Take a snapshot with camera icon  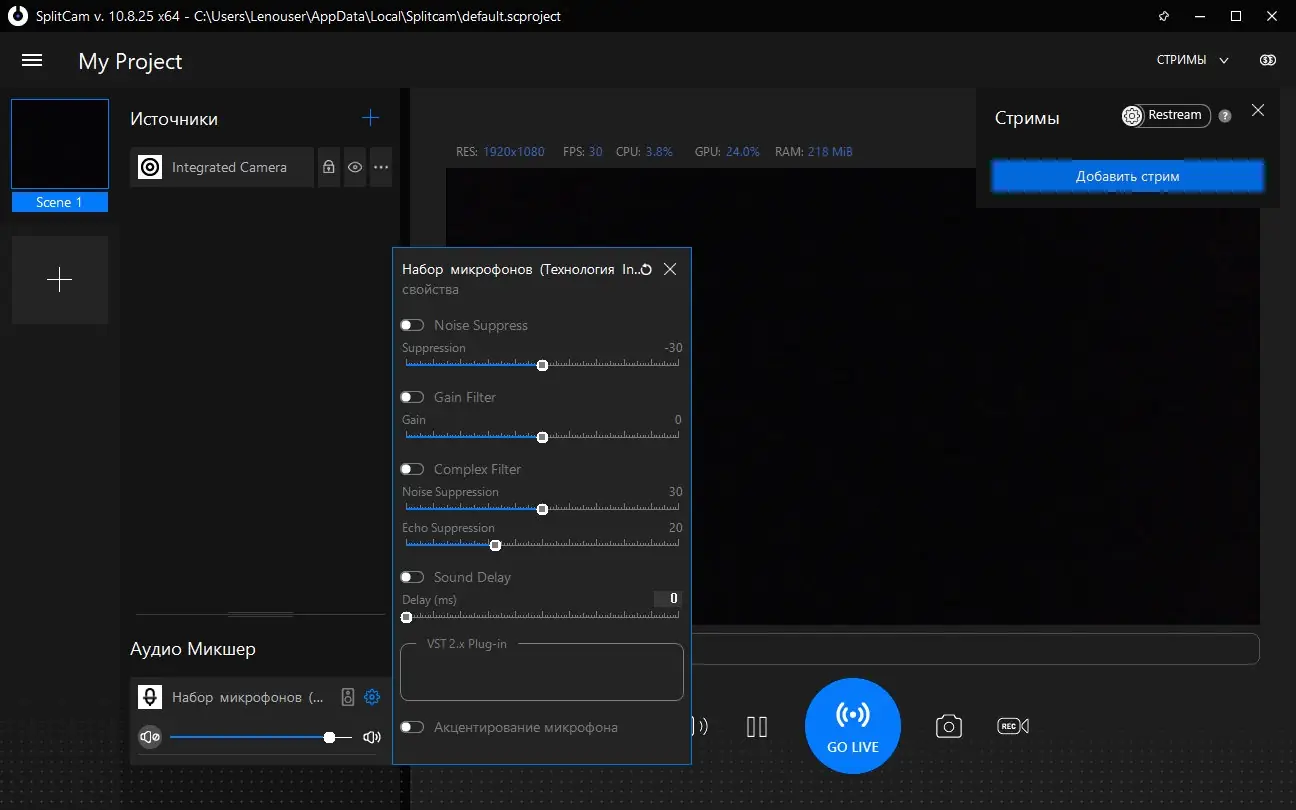(948, 726)
